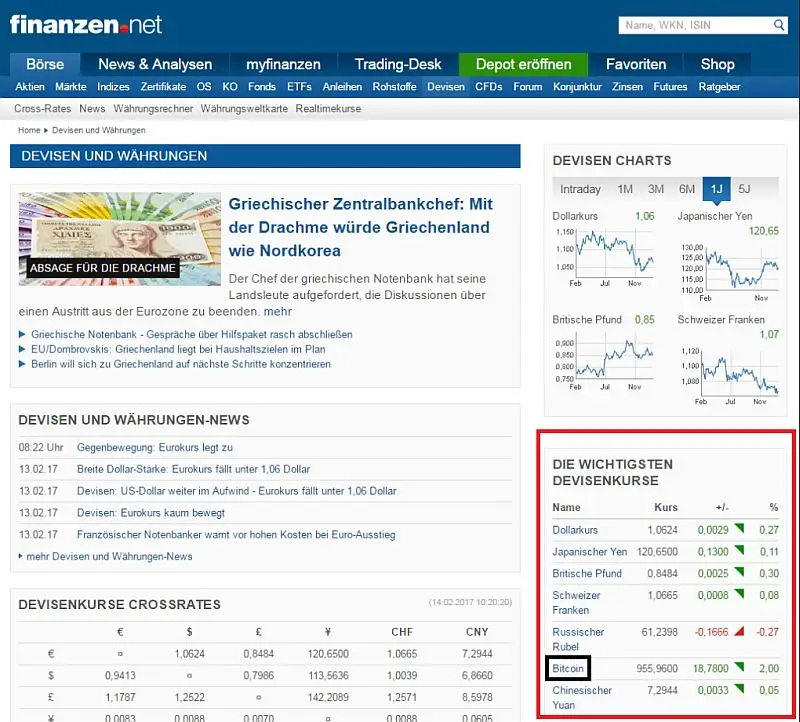Open the Bitcoin exchange rate link
The height and width of the screenshot is (722, 800).
(x=568, y=668)
